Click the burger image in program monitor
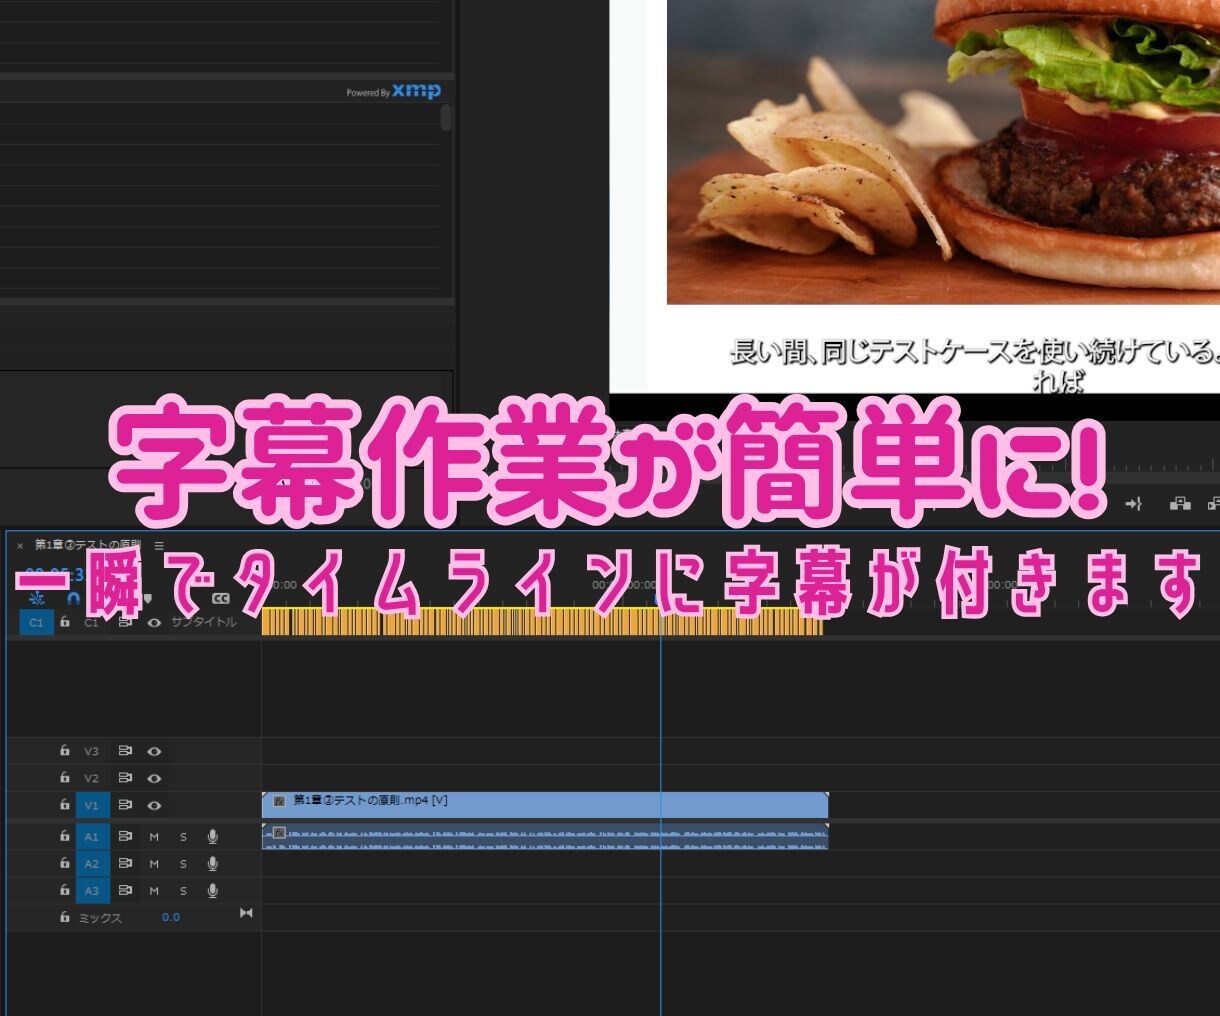 pos(943,151)
